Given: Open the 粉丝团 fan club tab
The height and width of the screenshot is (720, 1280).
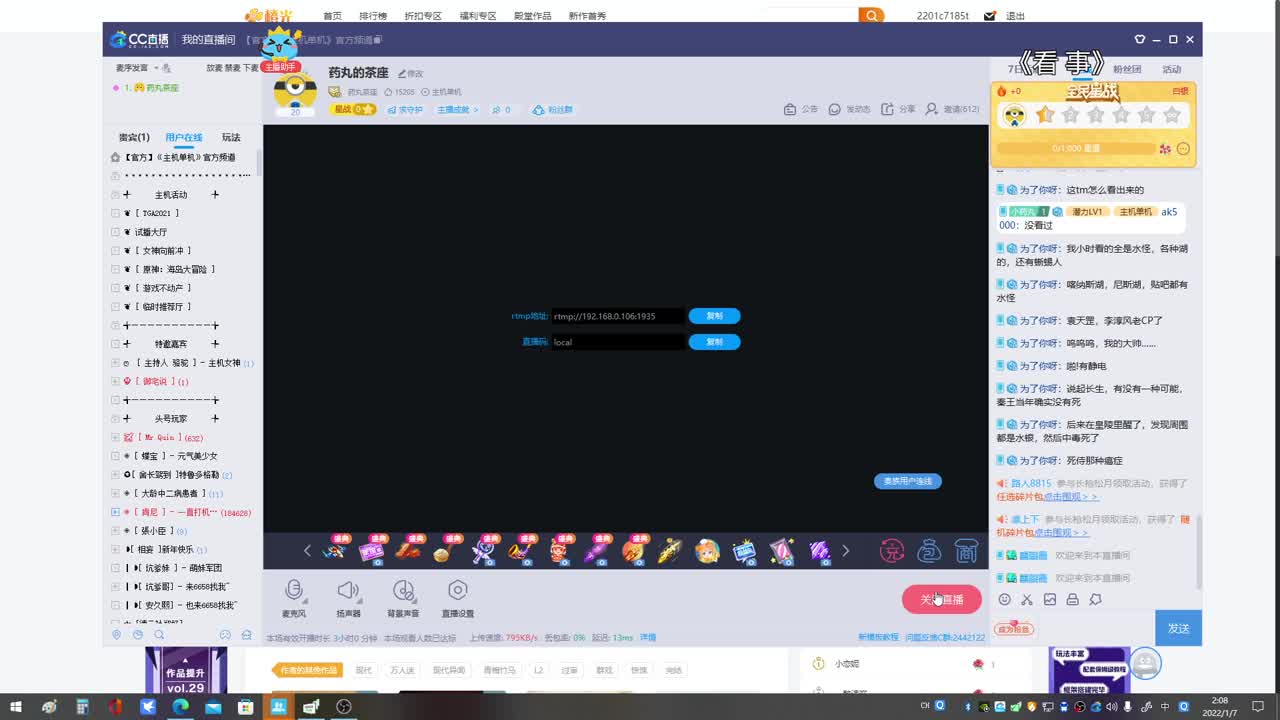Looking at the screenshot, I should tap(1127, 69).
